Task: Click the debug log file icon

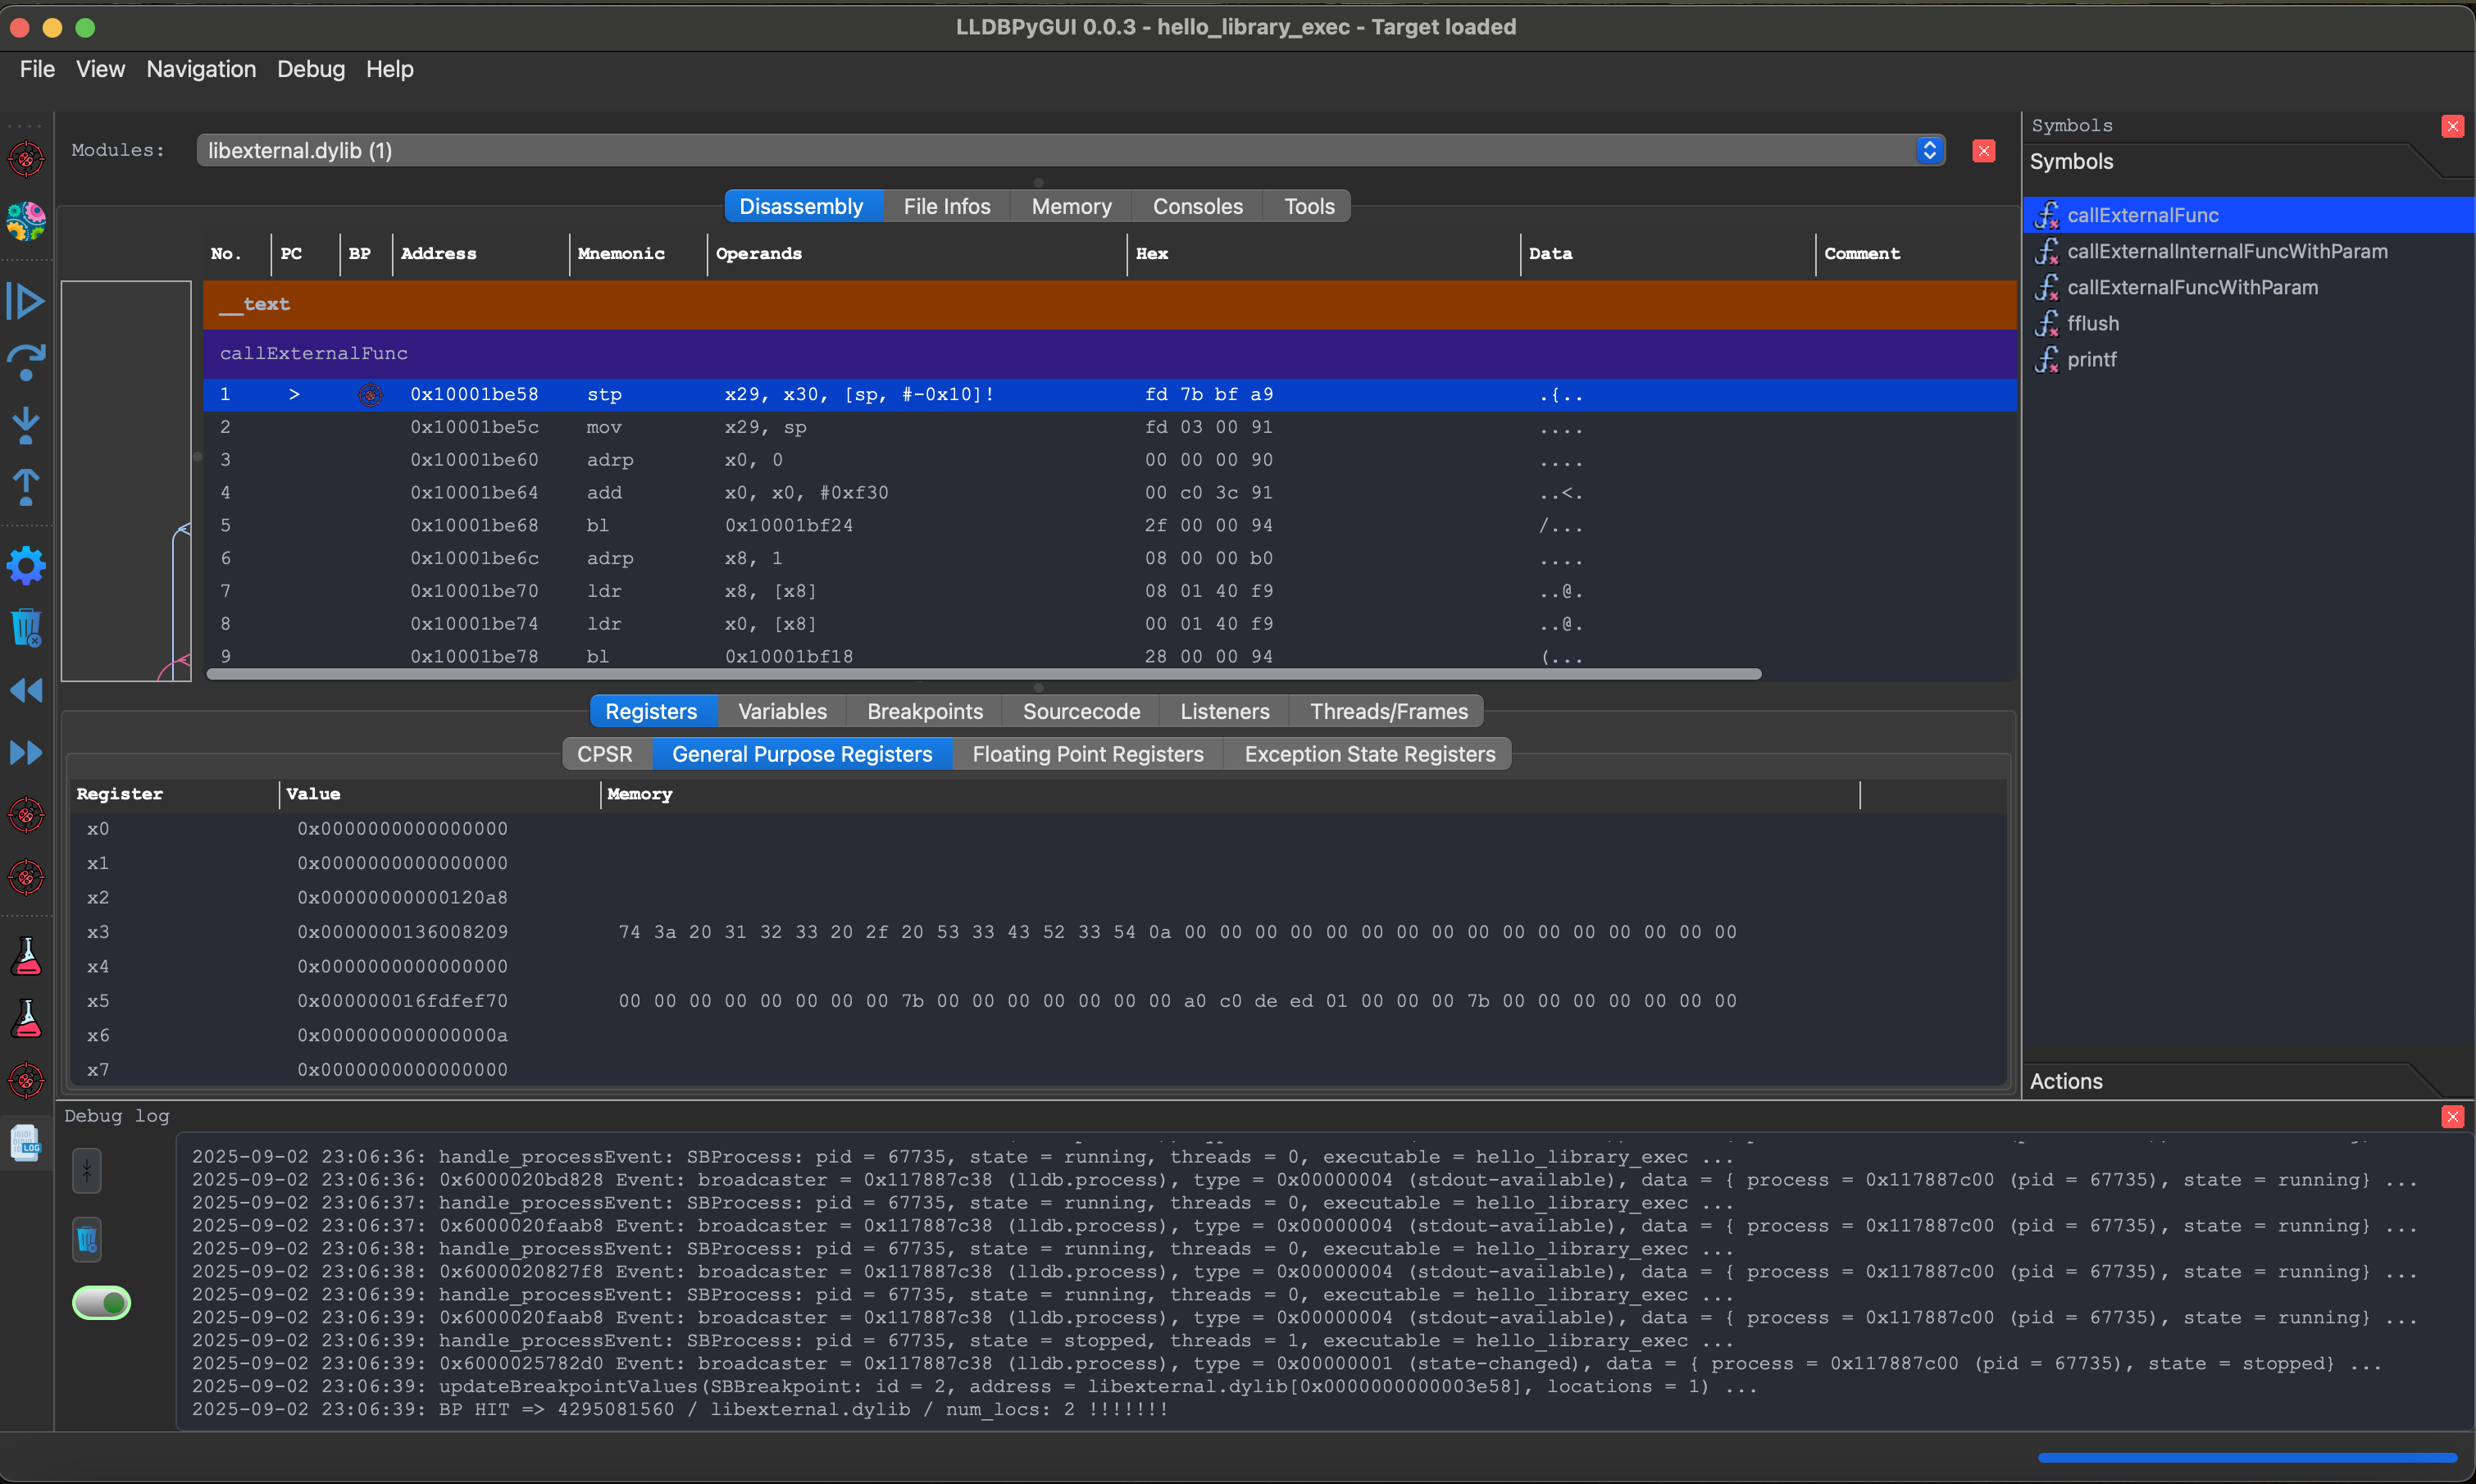Action: pyautogui.click(x=26, y=1142)
